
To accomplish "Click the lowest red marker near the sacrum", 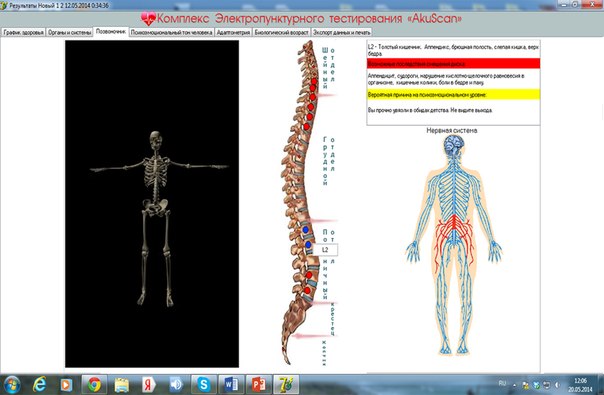I will click(x=307, y=290).
